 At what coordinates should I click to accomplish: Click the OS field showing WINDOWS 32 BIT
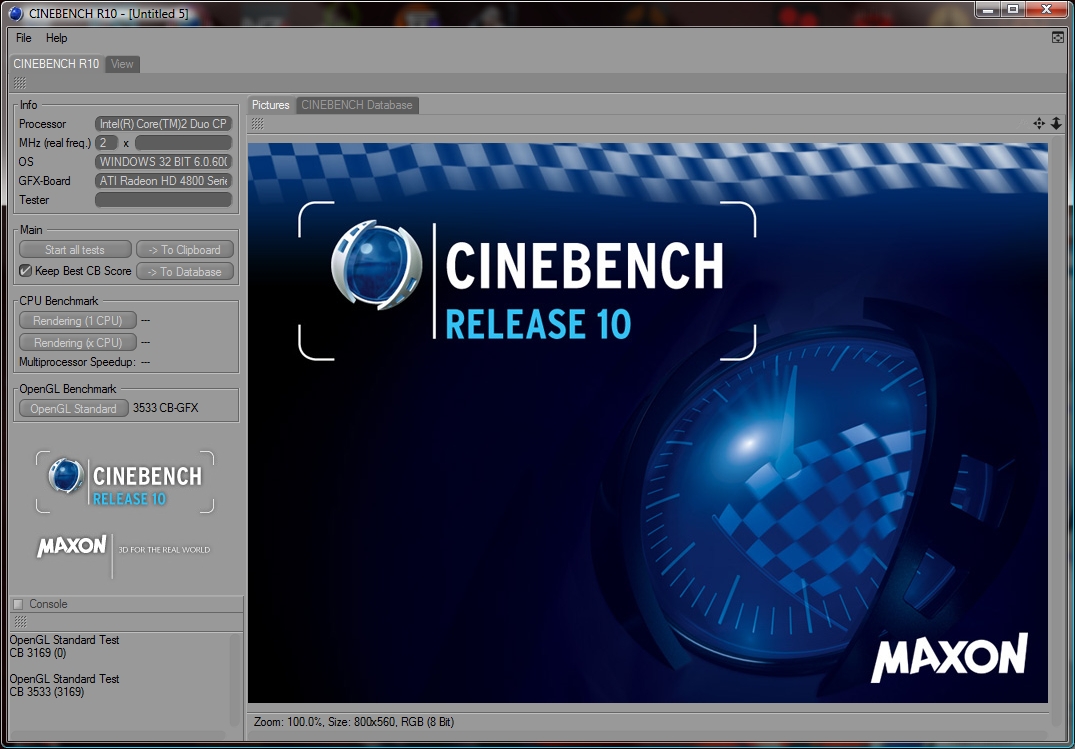pyautogui.click(x=163, y=162)
